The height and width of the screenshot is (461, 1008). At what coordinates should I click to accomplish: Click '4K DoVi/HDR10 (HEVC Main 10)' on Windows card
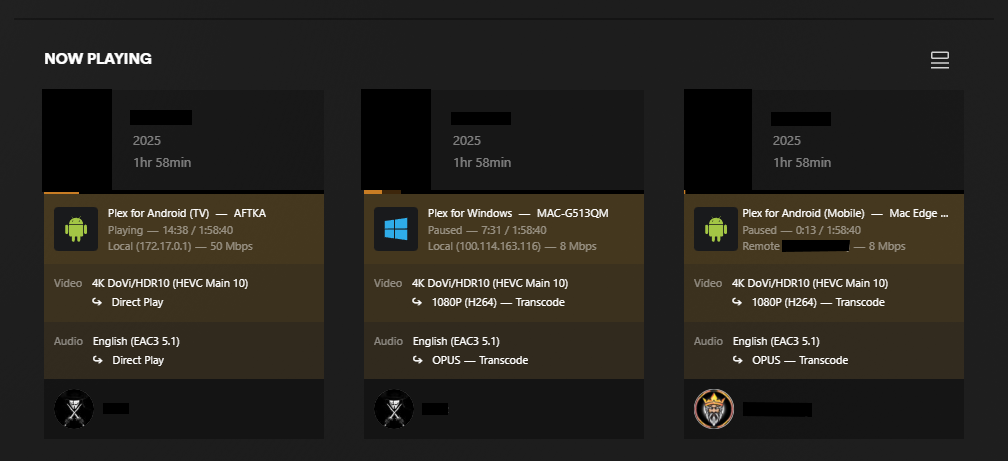(x=490, y=283)
